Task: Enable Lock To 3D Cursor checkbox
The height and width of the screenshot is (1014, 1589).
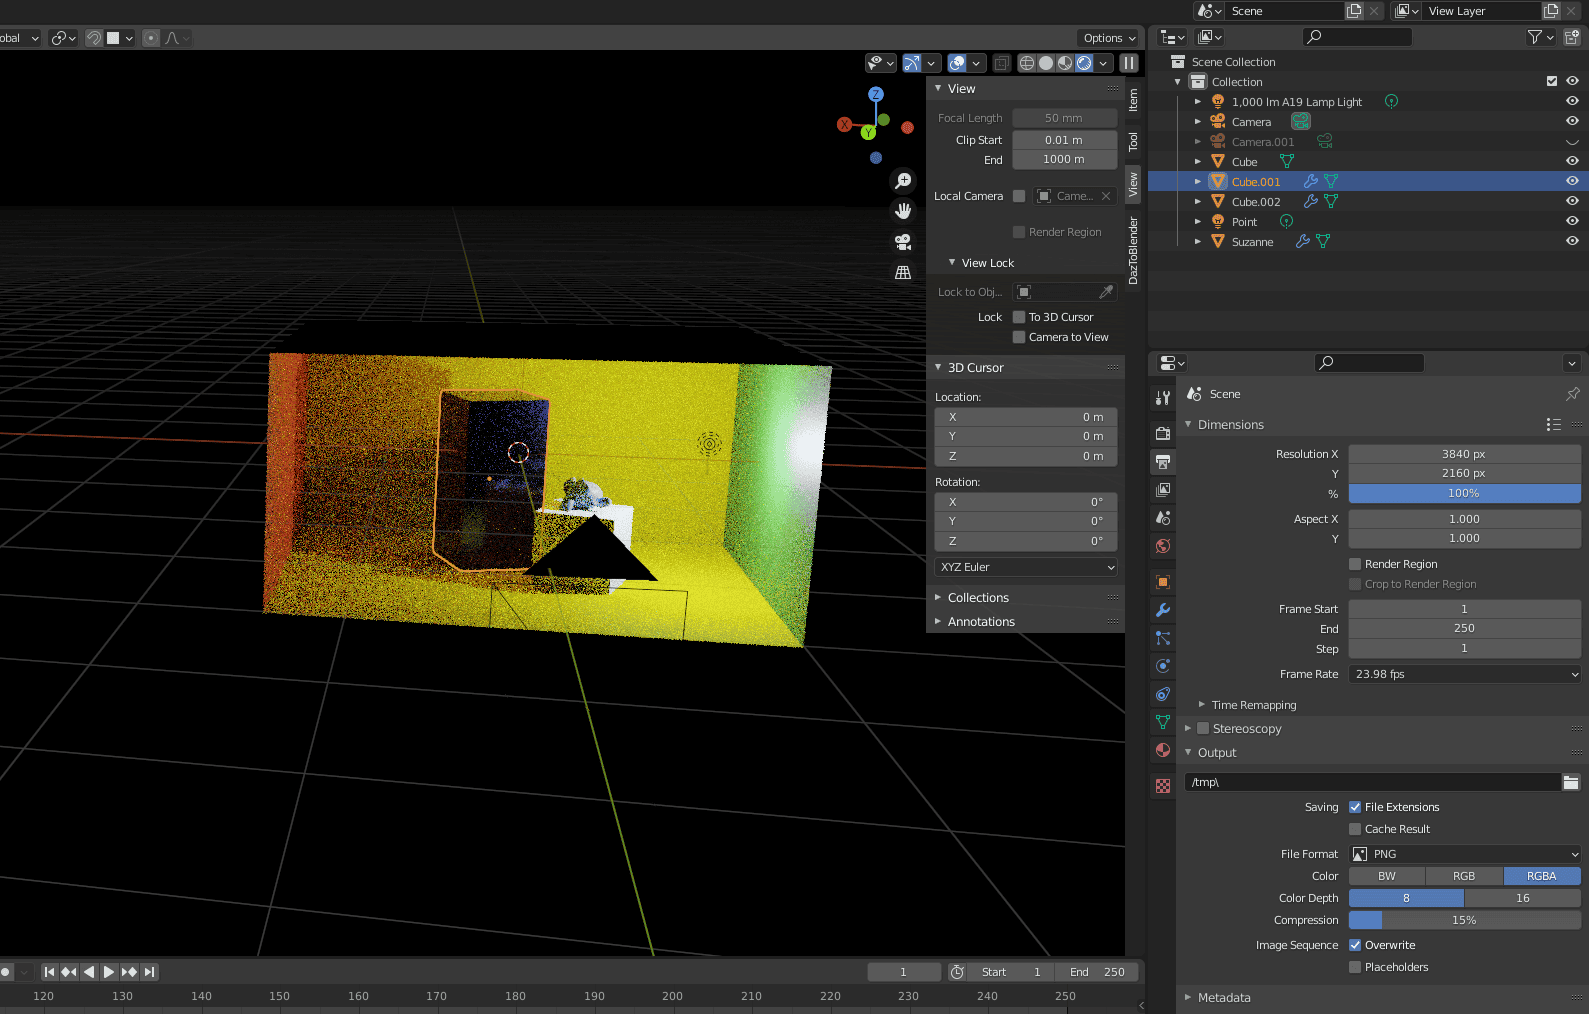Action: pyautogui.click(x=1019, y=317)
